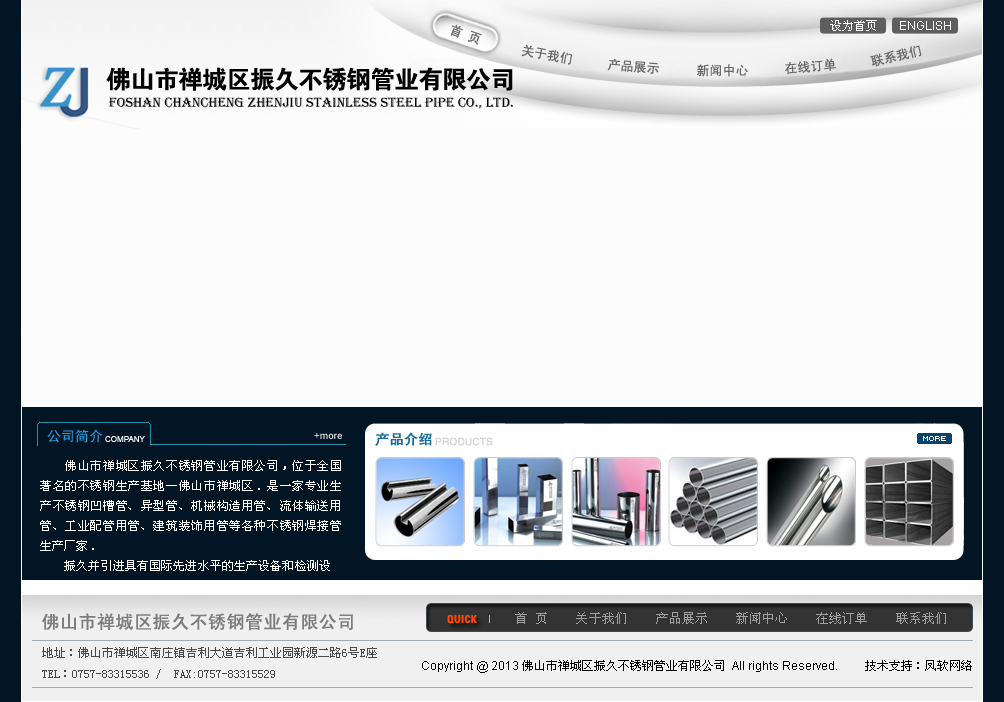Click the 首页 tab in top navigation
The width and height of the screenshot is (1004, 702).
466,35
